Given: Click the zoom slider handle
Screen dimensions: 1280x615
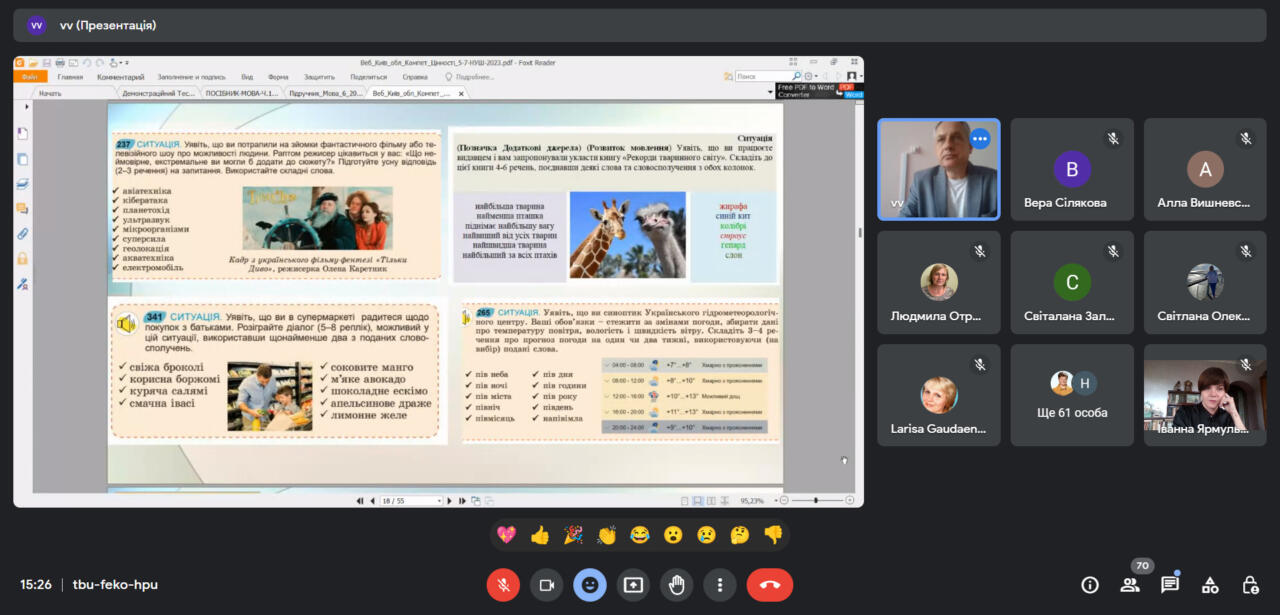Looking at the screenshot, I should (x=818, y=500).
